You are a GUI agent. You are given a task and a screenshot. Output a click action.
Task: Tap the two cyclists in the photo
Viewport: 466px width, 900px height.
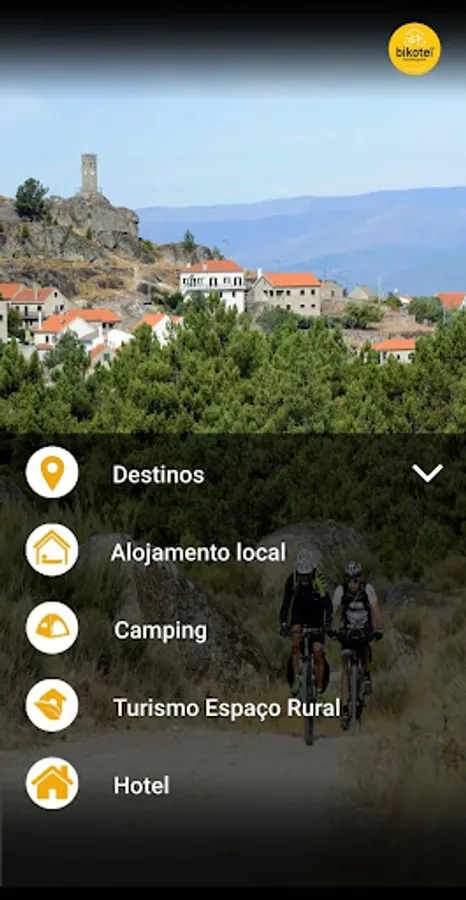point(331,643)
